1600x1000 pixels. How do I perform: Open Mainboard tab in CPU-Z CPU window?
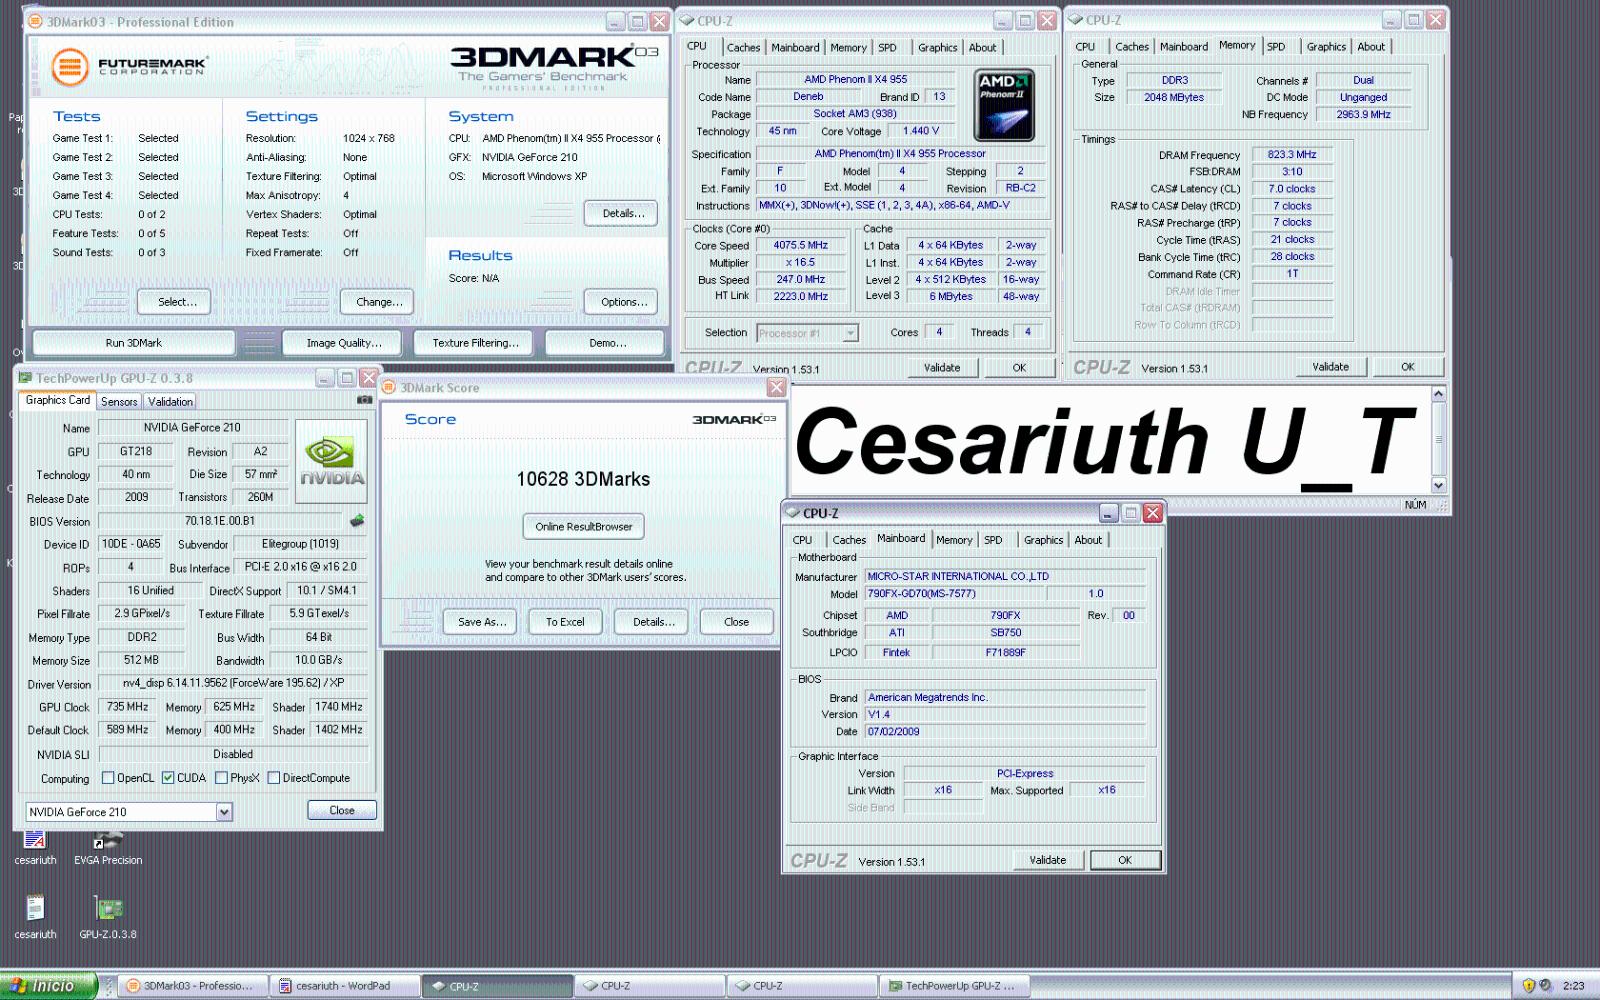[x=796, y=47]
